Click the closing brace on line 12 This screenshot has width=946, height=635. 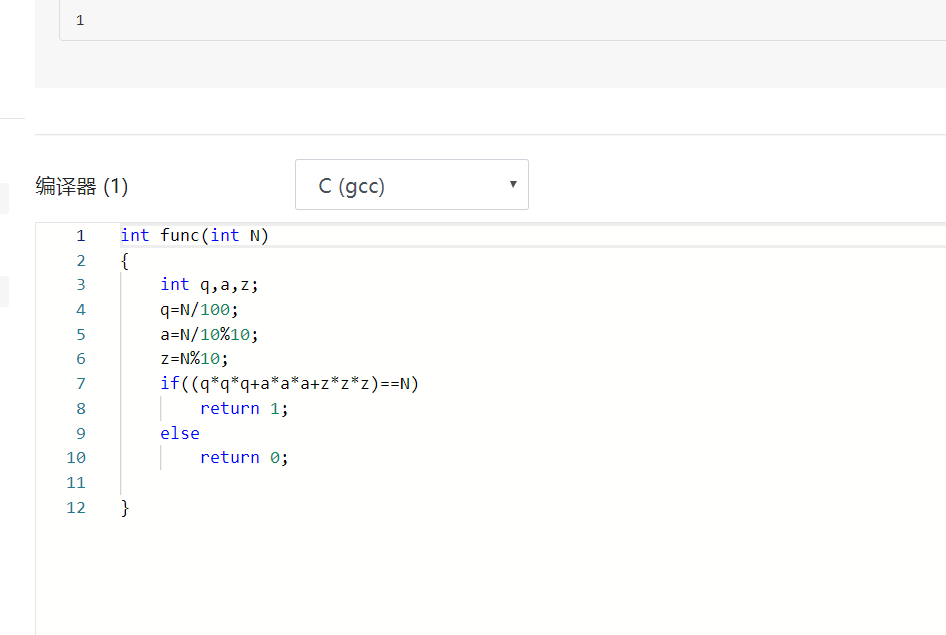[x=125, y=507]
